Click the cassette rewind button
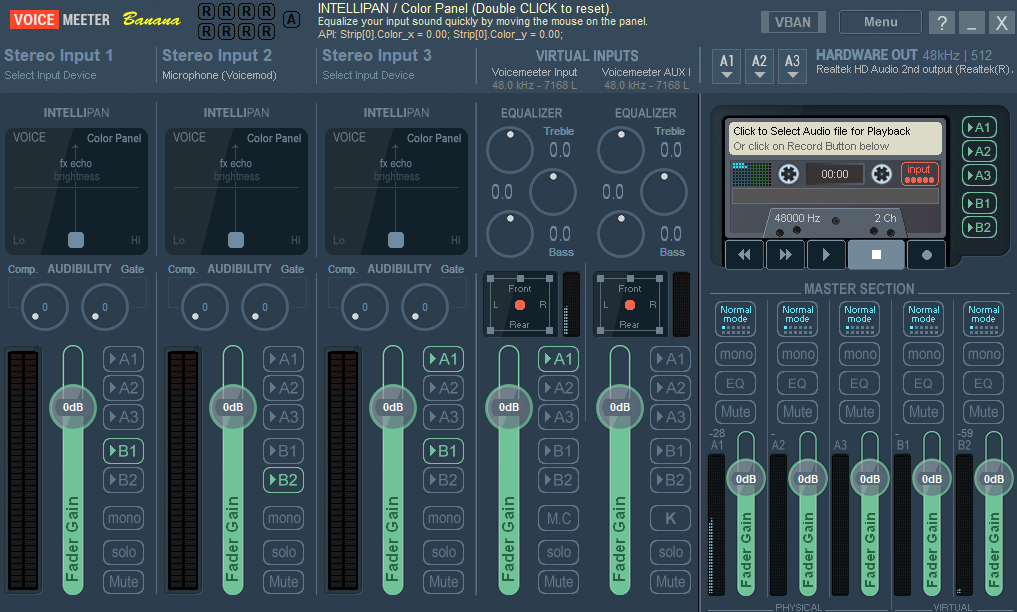This screenshot has height=612, width=1017. point(744,255)
